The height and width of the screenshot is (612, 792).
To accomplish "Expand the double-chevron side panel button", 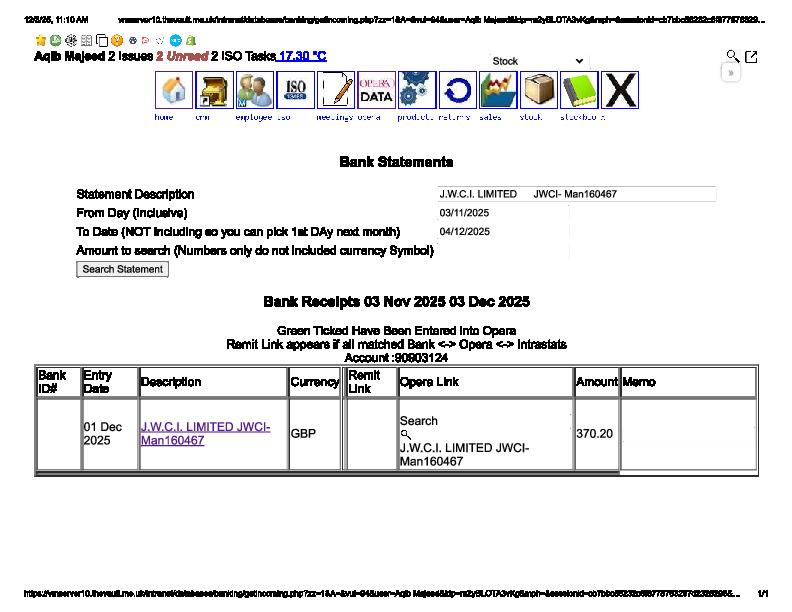I will point(731,72).
